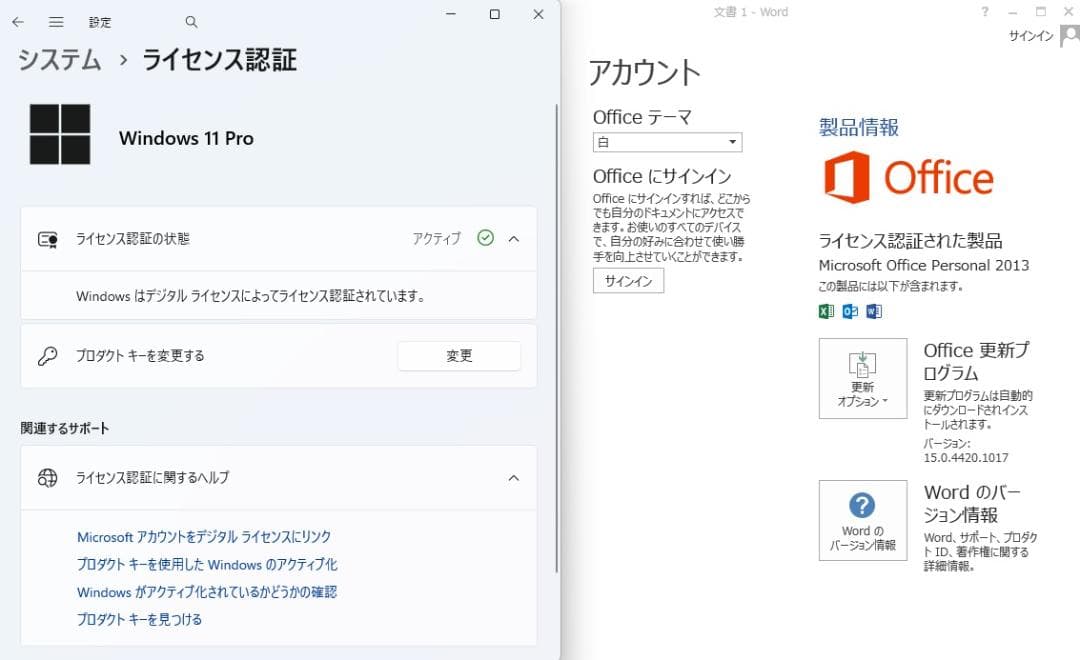Open プロダクト キーを使用した Windows のアクティブ化 link
The width and height of the screenshot is (1080, 660).
(x=207, y=564)
